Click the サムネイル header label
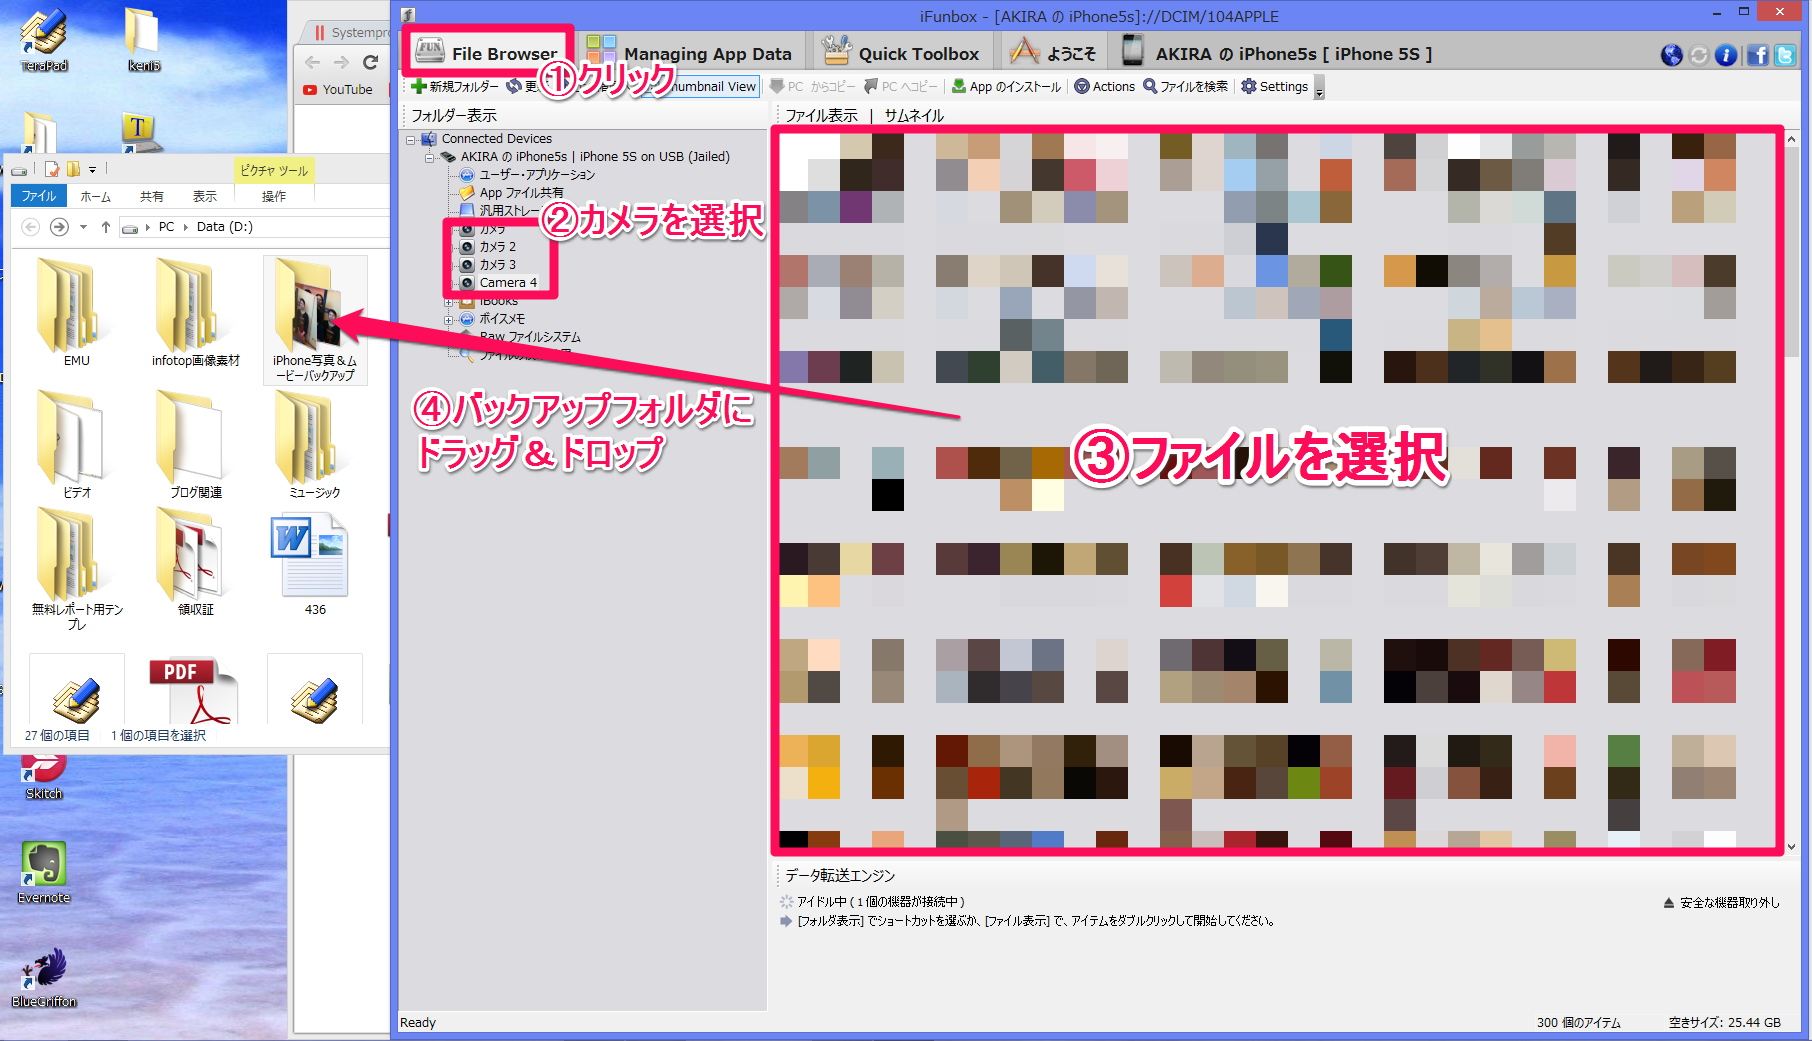Image resolution: width=1812 pixels, height=1041 pixels. (914, 116)
